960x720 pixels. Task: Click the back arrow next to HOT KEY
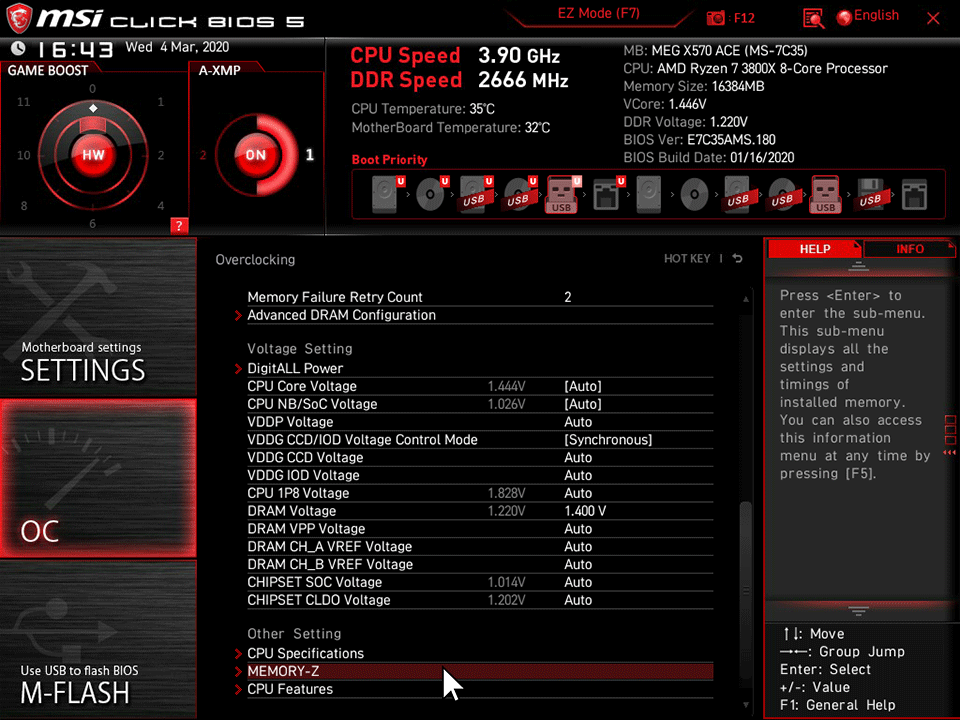[738, 258]
